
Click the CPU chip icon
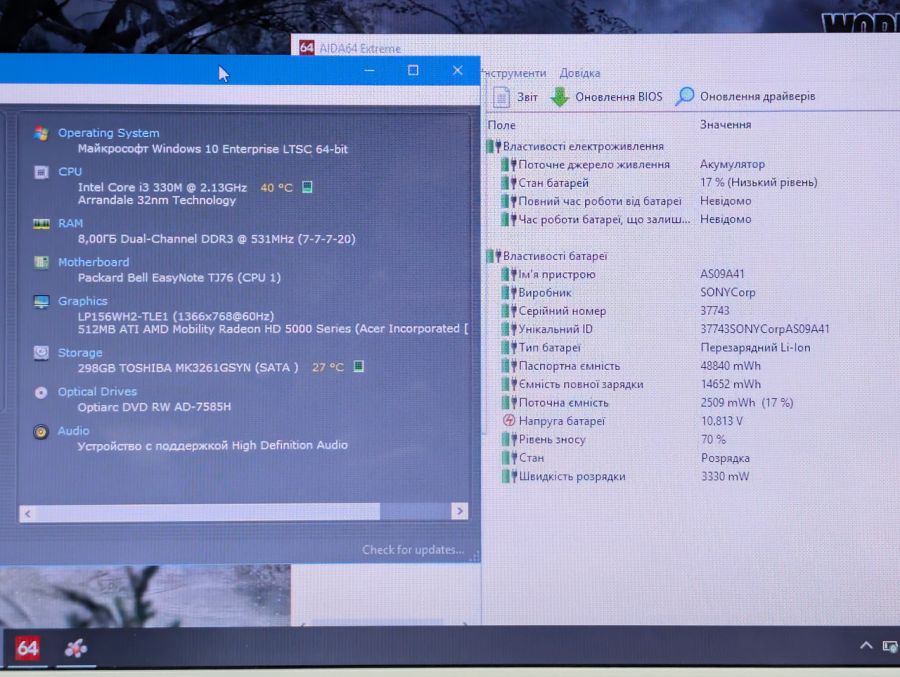(x=41, y=172)
